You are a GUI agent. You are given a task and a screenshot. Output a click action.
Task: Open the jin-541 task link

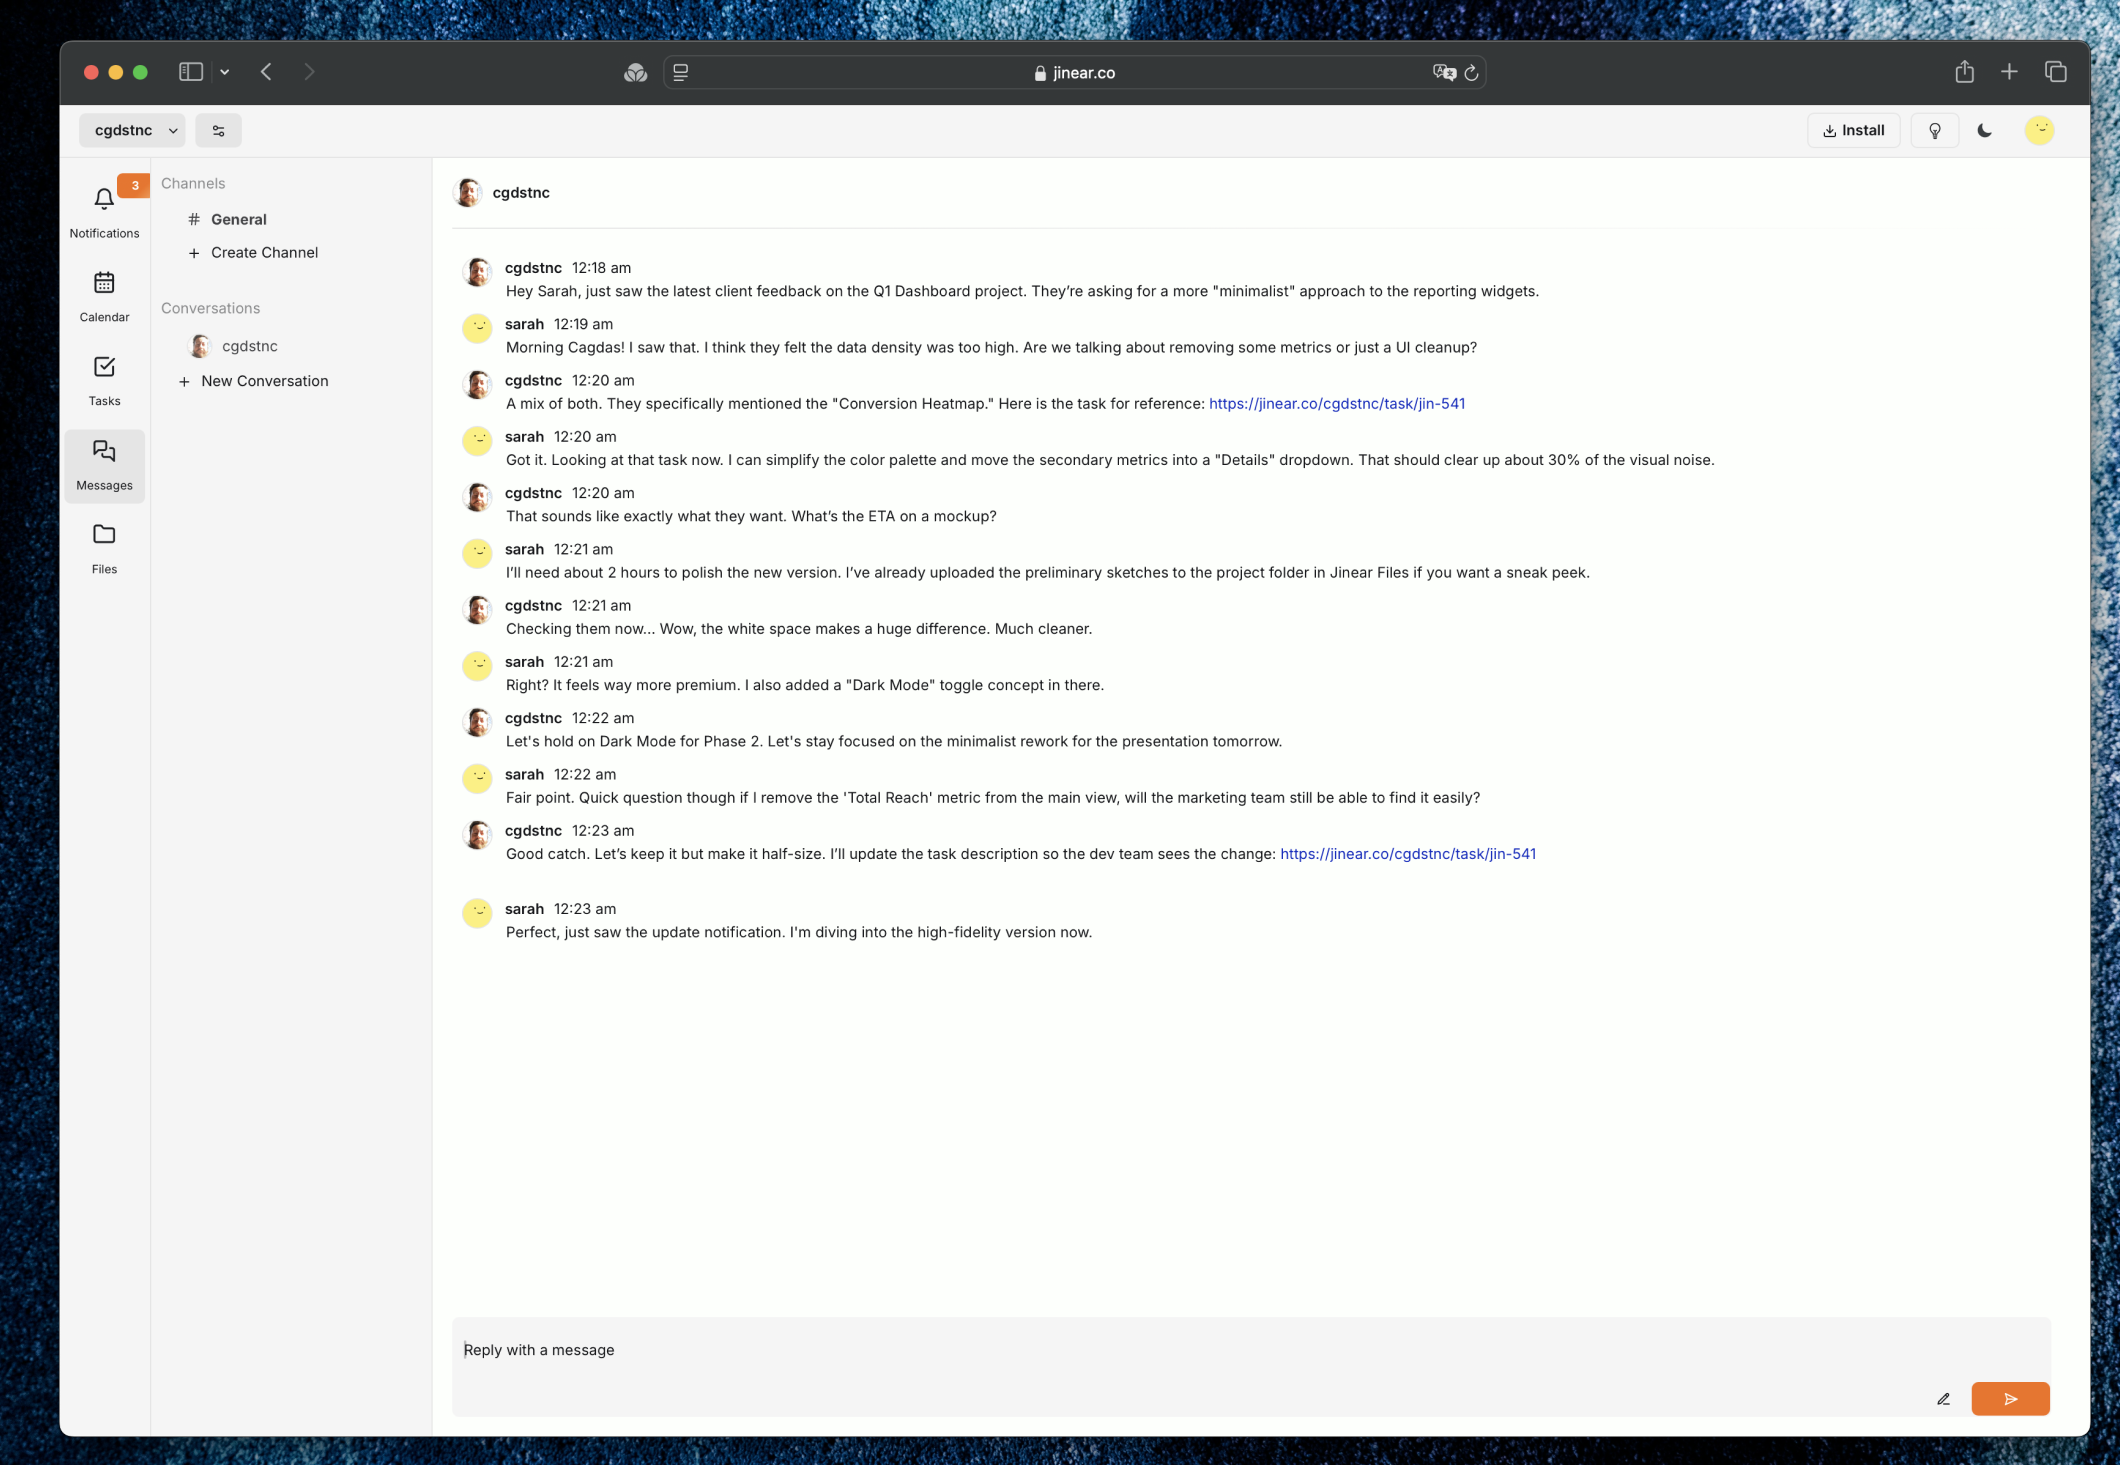click(1336, 403)
